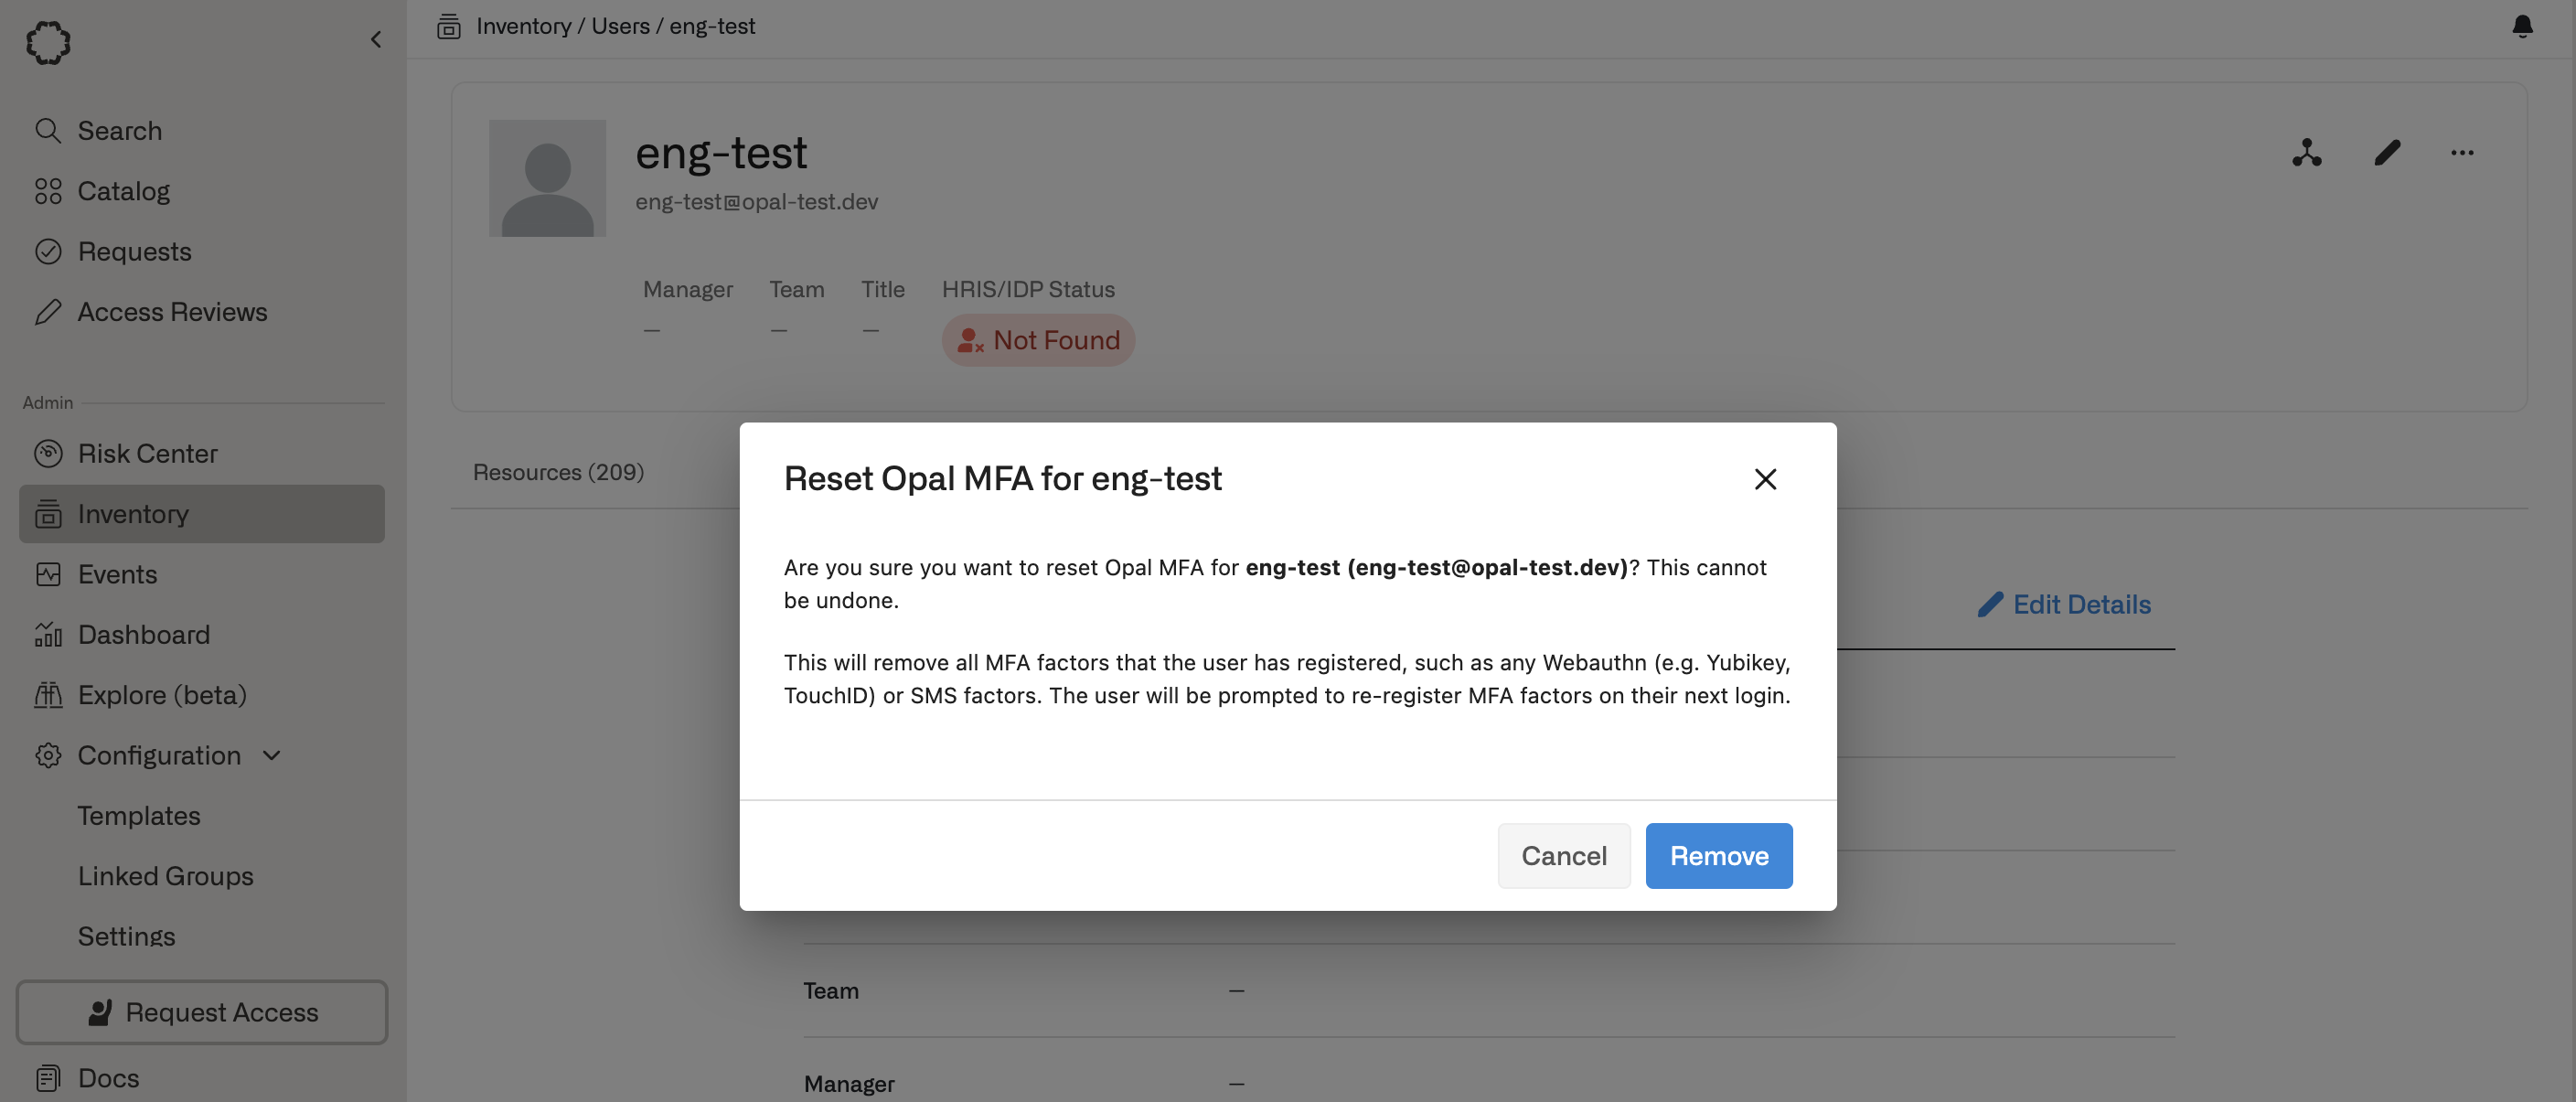The image size is (2576, 1102).
Task: Close the Reset Opal MFA dialog
Action: [1765, 479]
